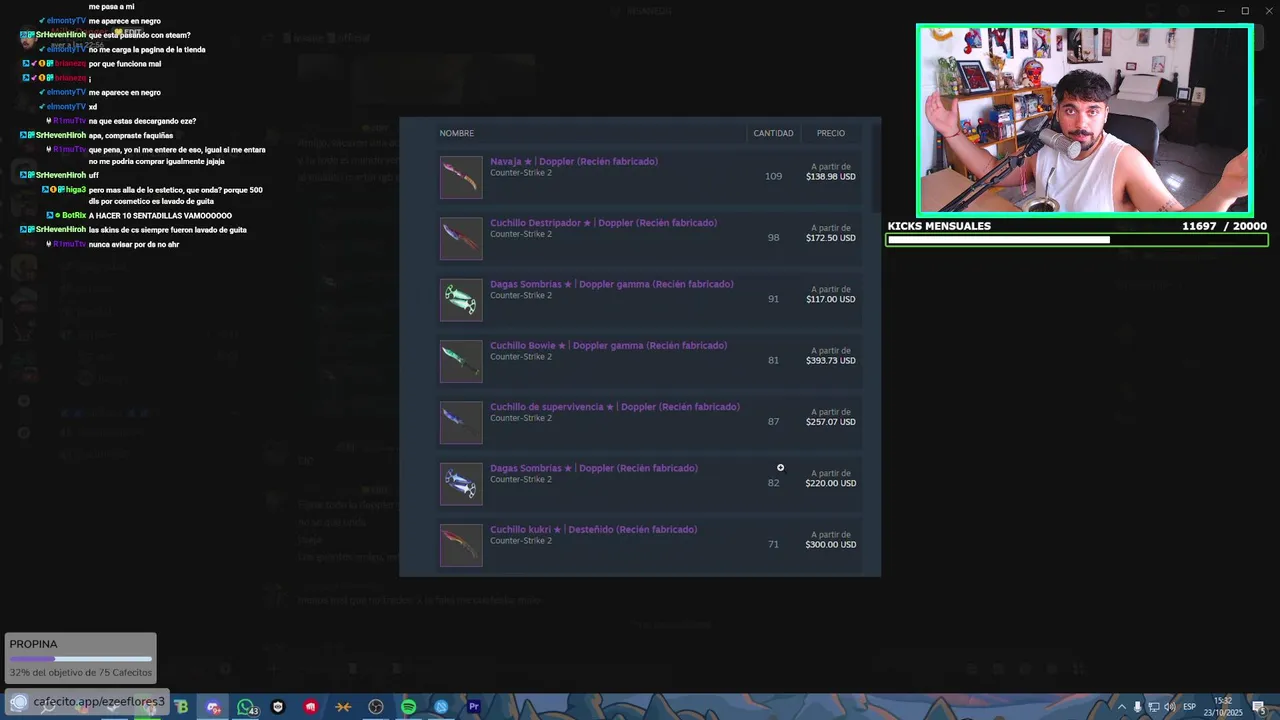Screen dimensions: 1280x720
Task: Open the taskbar clock showing 15:32
Action: click(x=1223, y=706)
